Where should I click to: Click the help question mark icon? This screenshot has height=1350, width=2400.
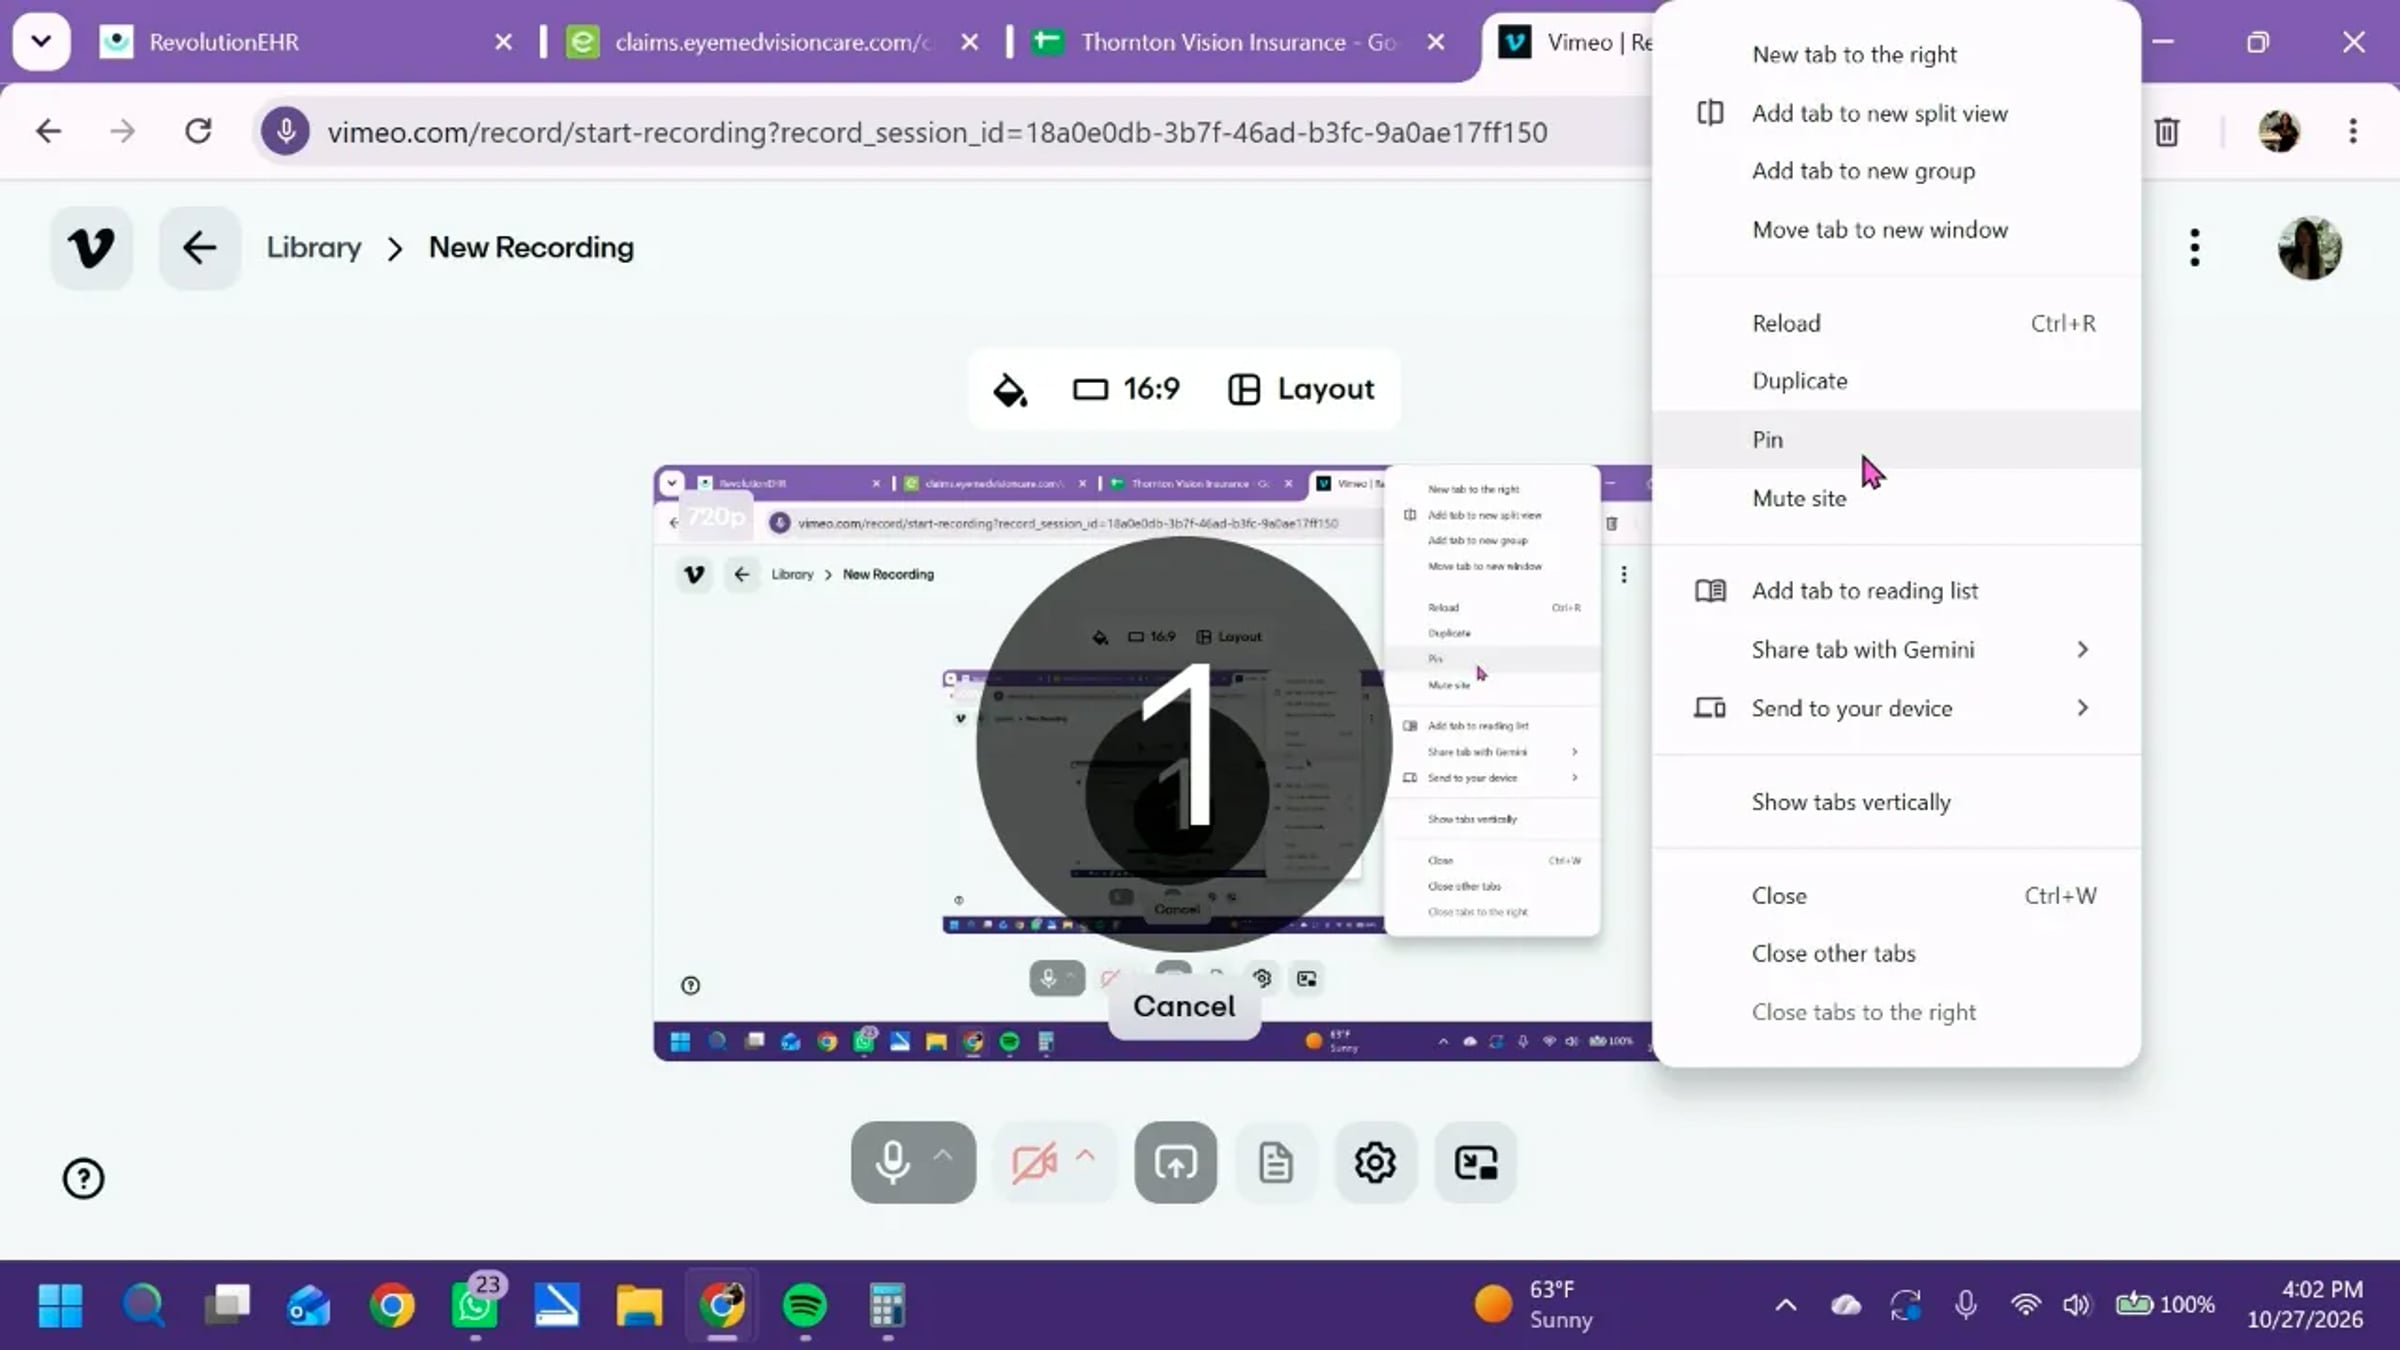(83, 1178)
